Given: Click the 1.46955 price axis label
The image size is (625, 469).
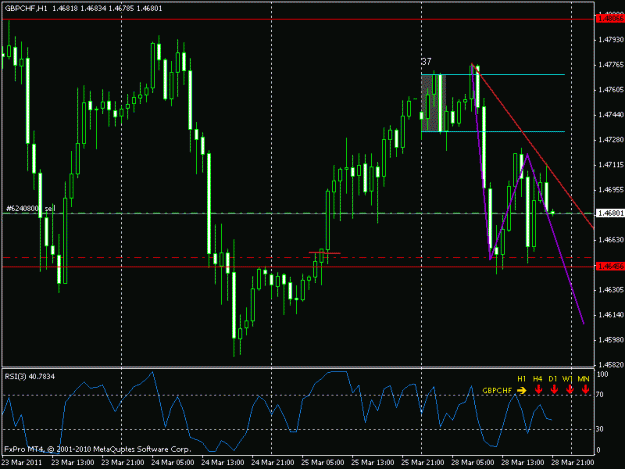Looking at the screenshot, I should point(611,190).
